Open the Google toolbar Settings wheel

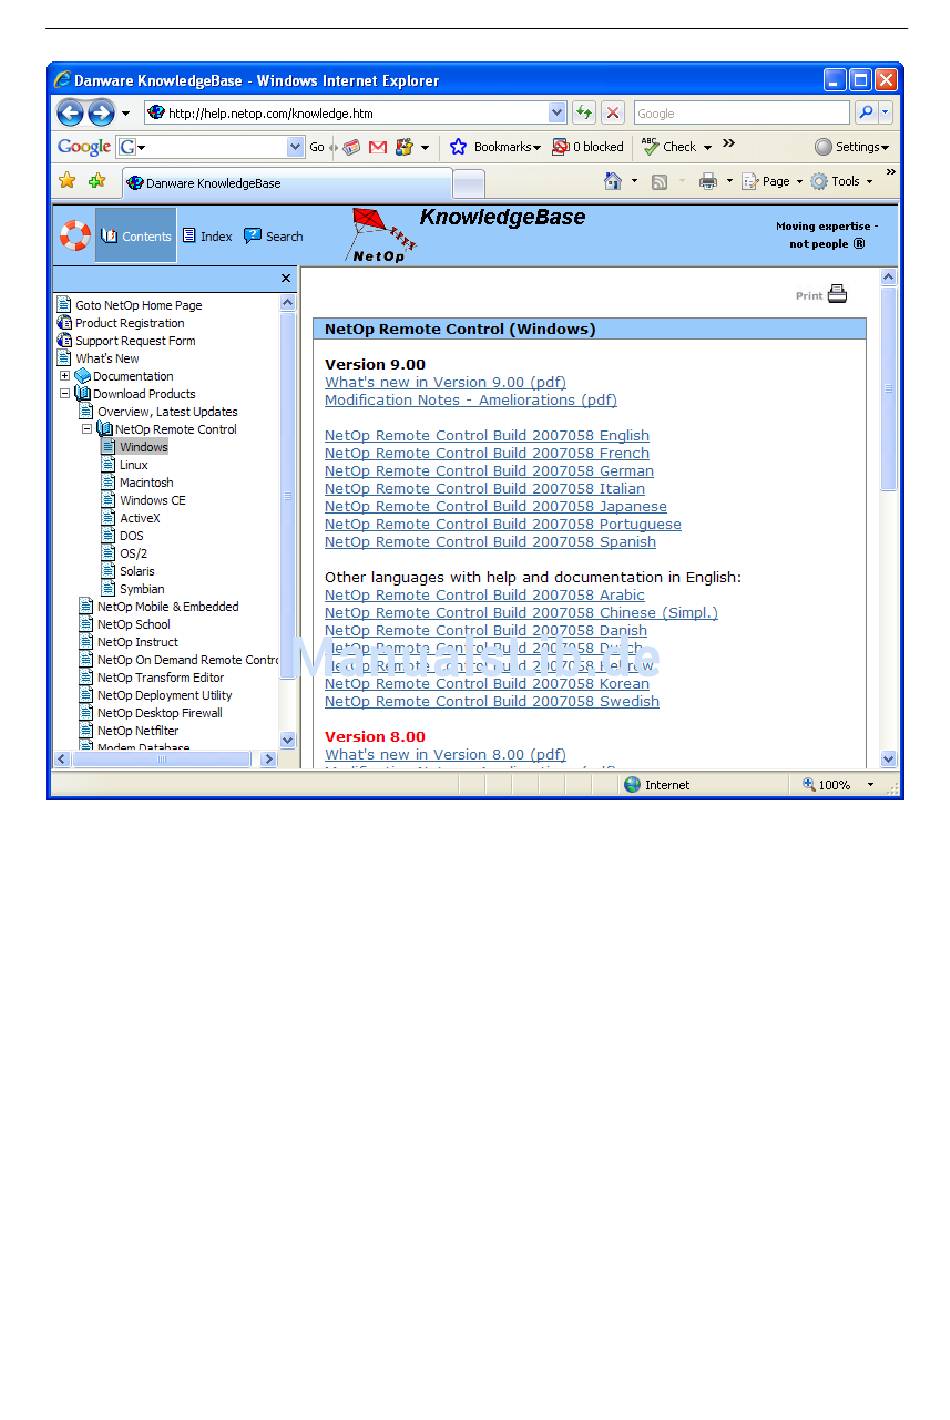823,147
